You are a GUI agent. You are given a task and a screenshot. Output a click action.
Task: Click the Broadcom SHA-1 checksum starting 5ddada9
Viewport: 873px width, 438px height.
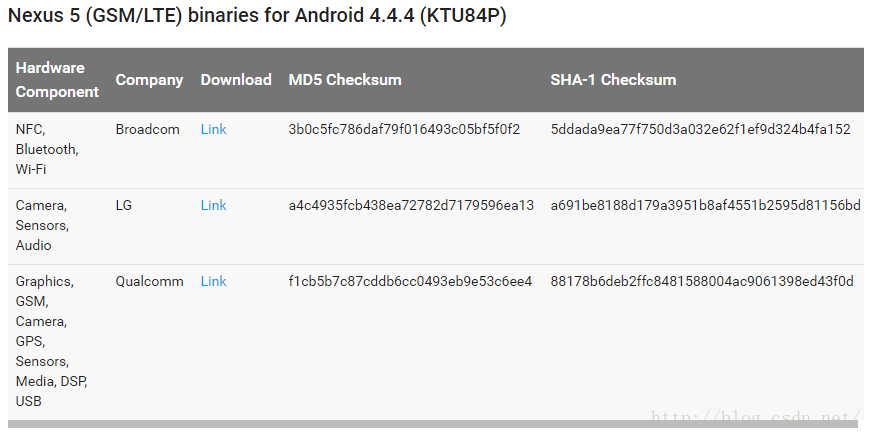(700, 129)
